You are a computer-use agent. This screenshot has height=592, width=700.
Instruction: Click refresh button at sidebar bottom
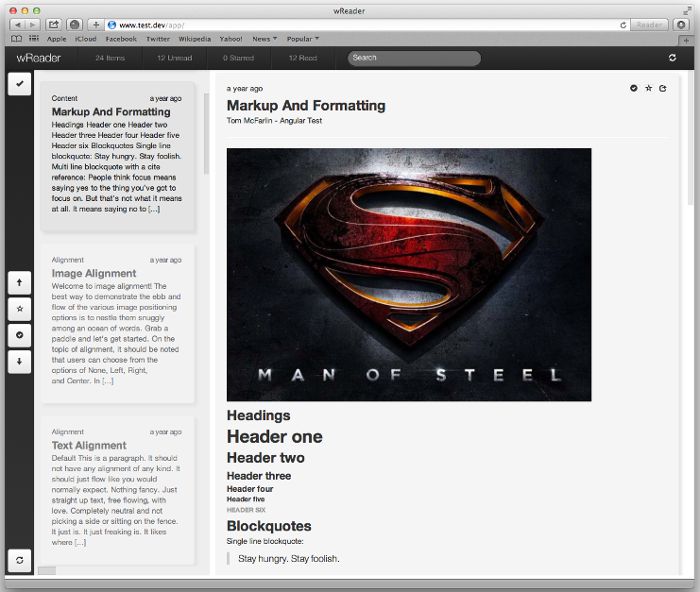click(20, 560)
